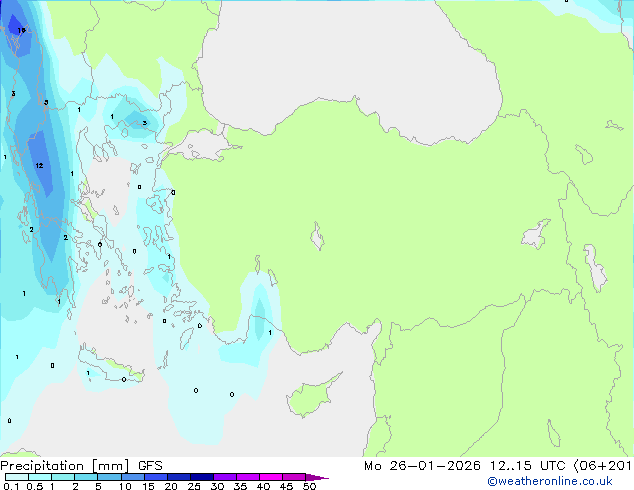
Task: Click the '20' legend scale label
Action: pyautogui.click(x=171, y=486)
